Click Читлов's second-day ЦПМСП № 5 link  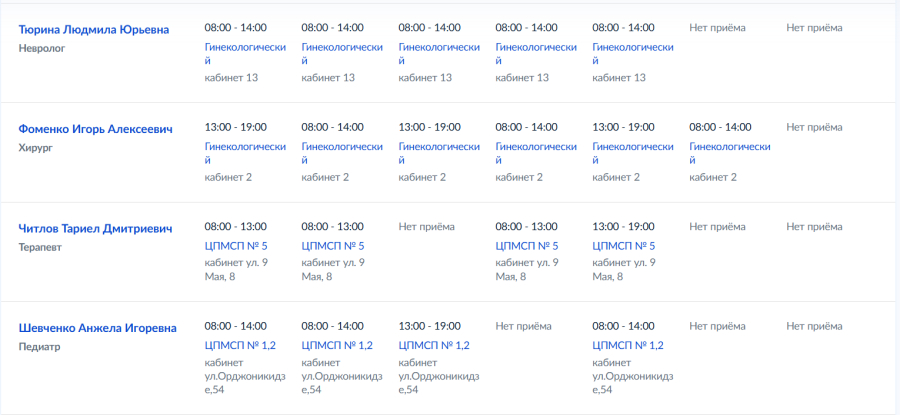coord(333,246)
